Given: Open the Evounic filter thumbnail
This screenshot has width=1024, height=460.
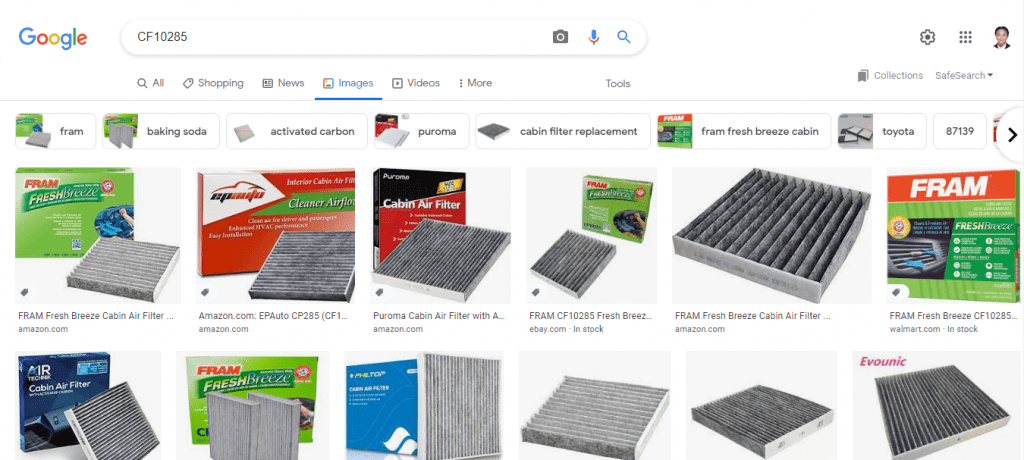Looking at the screenshot, I should (936, 405).
